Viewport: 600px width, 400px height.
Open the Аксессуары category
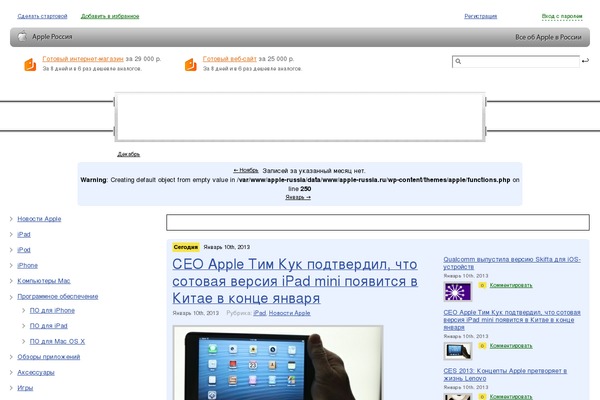click(x=36, y=372)
